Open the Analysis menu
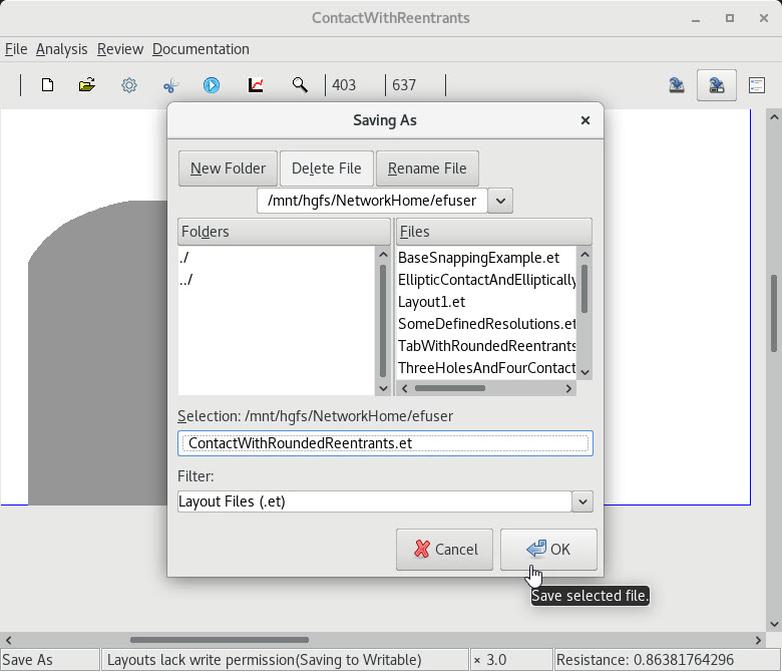Image resolution: width=782 pixels, height=672 pixels. [61, 49]
